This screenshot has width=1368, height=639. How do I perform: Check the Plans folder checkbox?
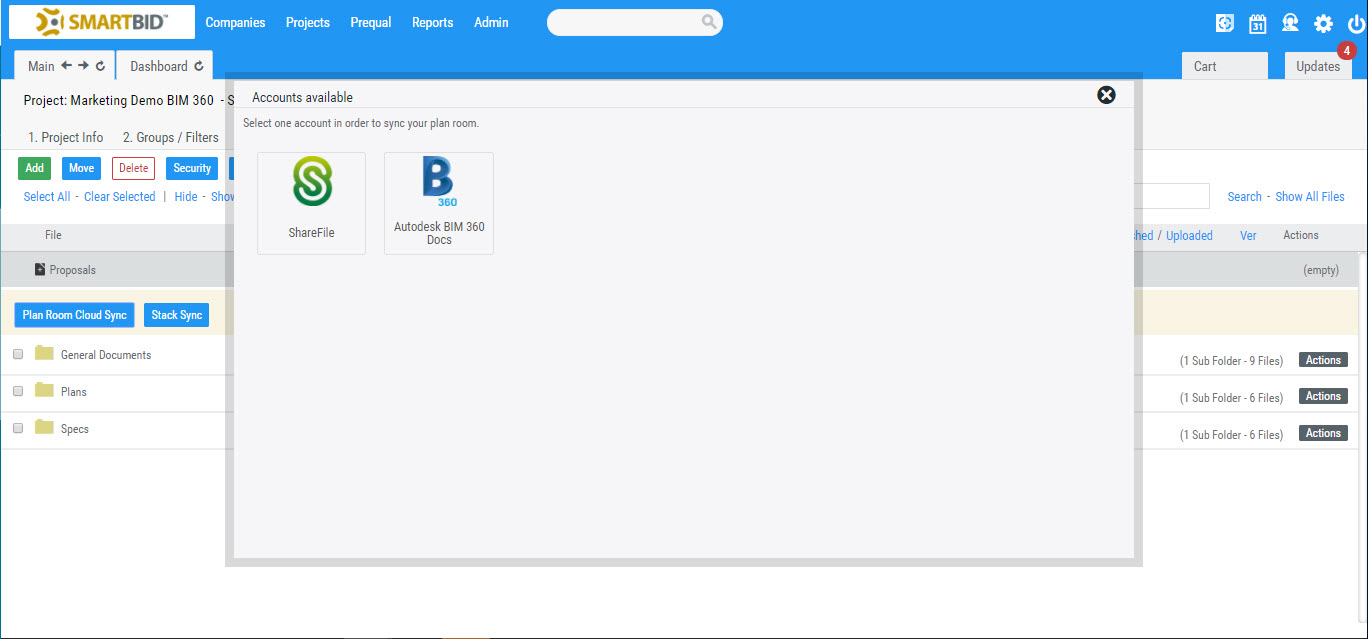tap(17, 391)
